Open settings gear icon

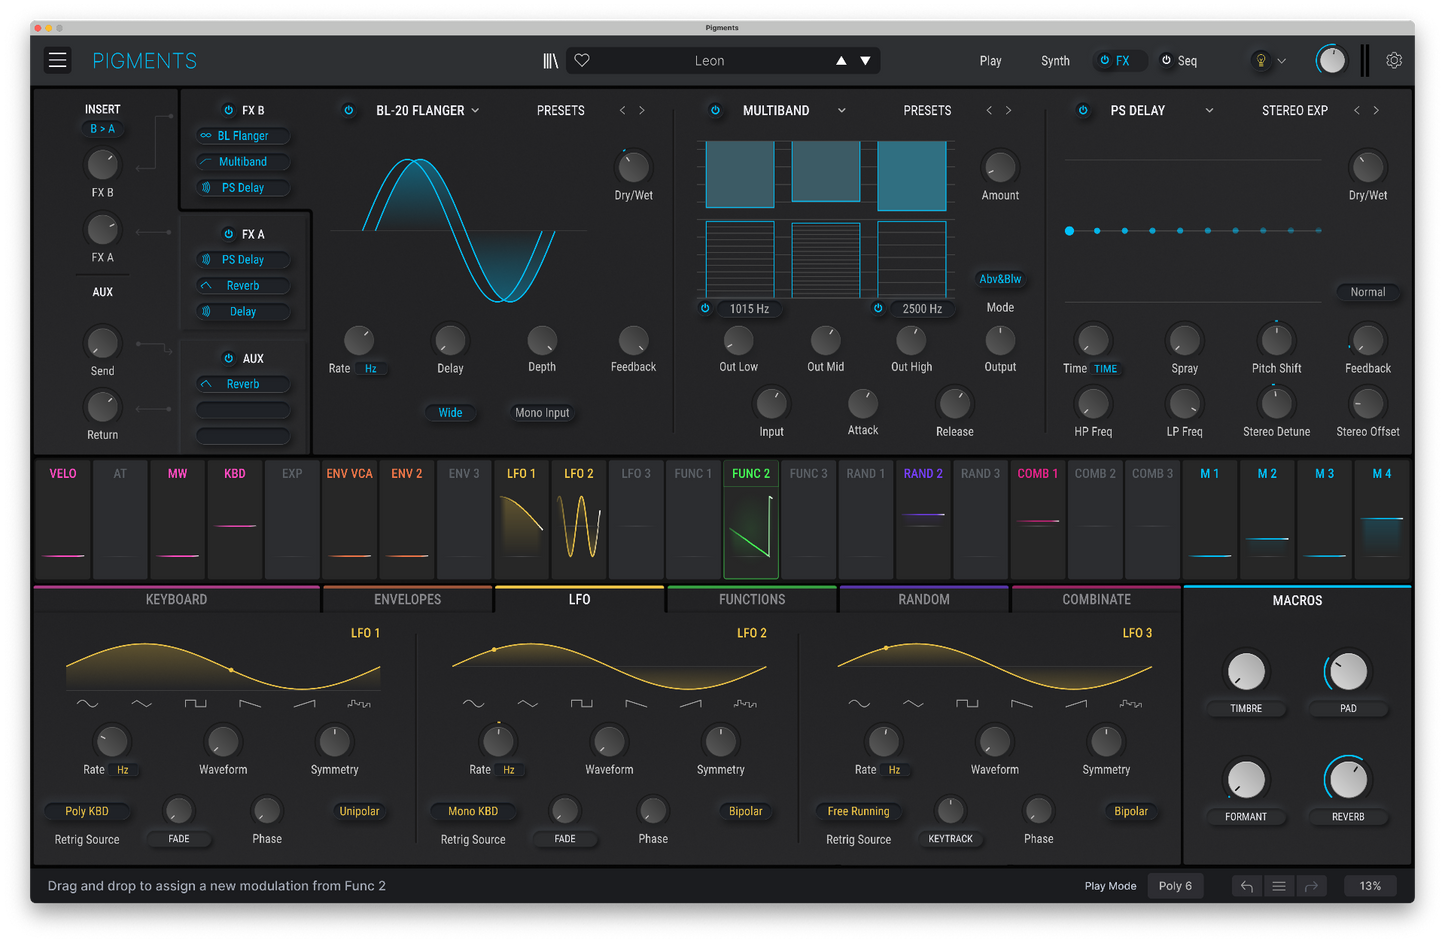pyautogui.click(x=1394, y=61)
